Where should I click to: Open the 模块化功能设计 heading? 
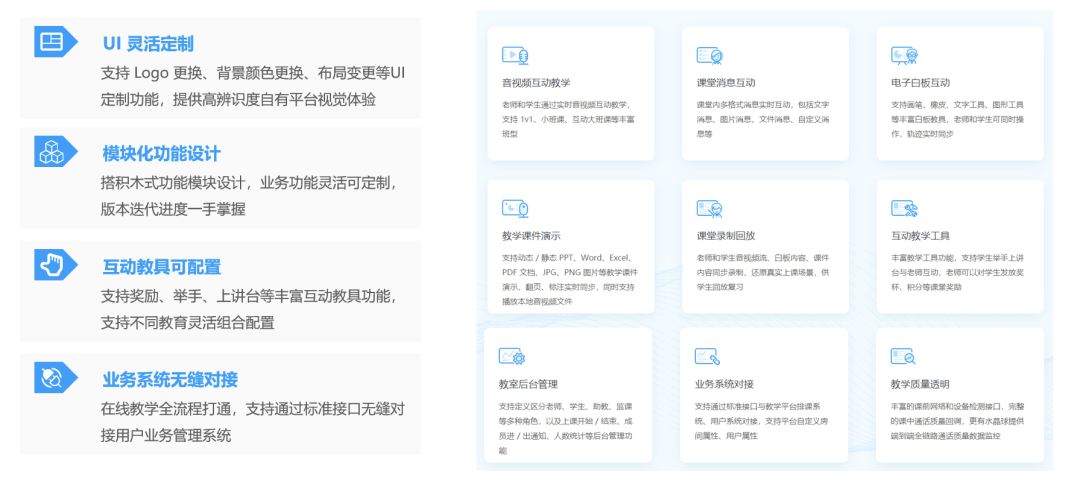[x=162, y=154]
